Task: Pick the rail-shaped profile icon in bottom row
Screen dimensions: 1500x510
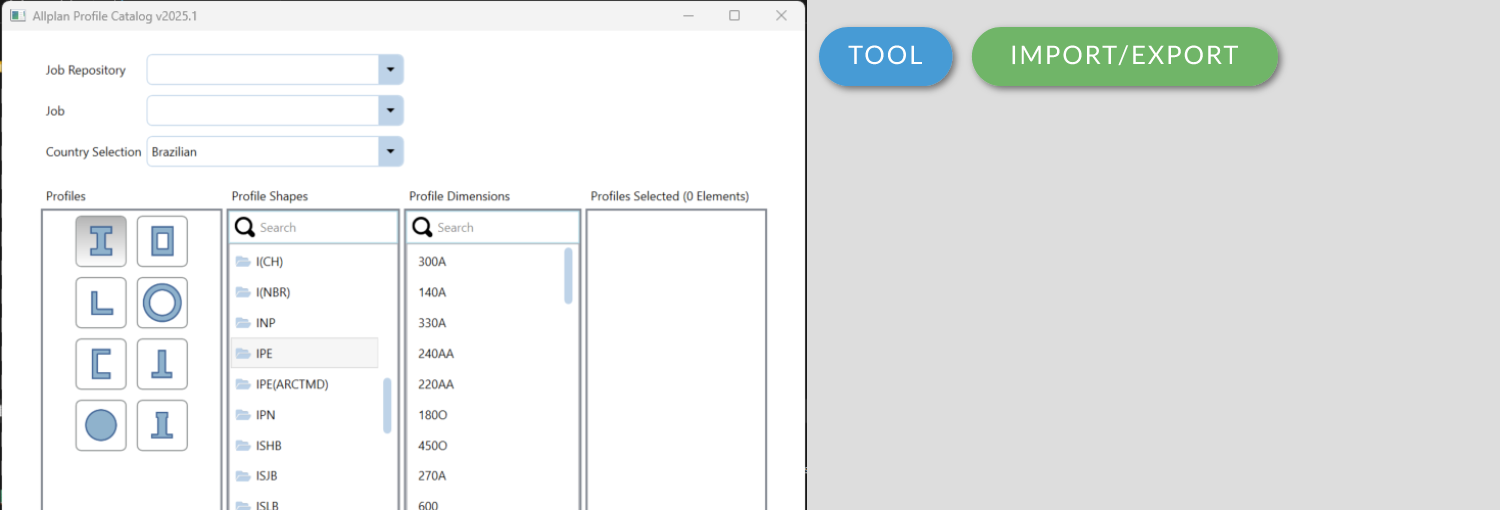Action: click(x=162, y=425)
